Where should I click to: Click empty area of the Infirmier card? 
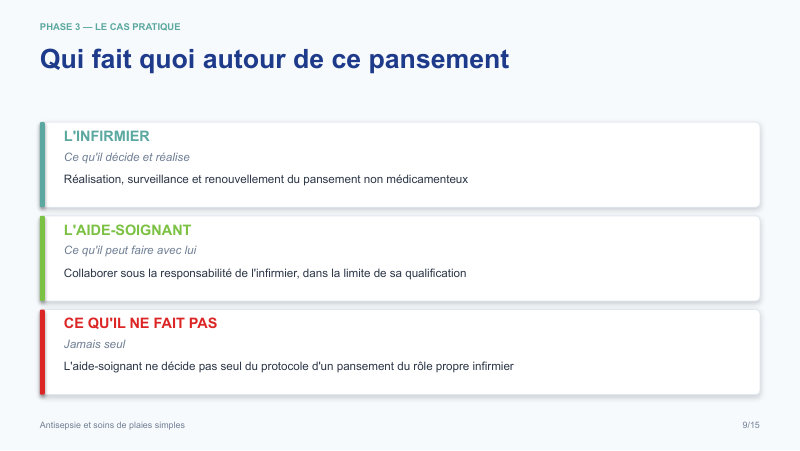click(x=612, y=165)
